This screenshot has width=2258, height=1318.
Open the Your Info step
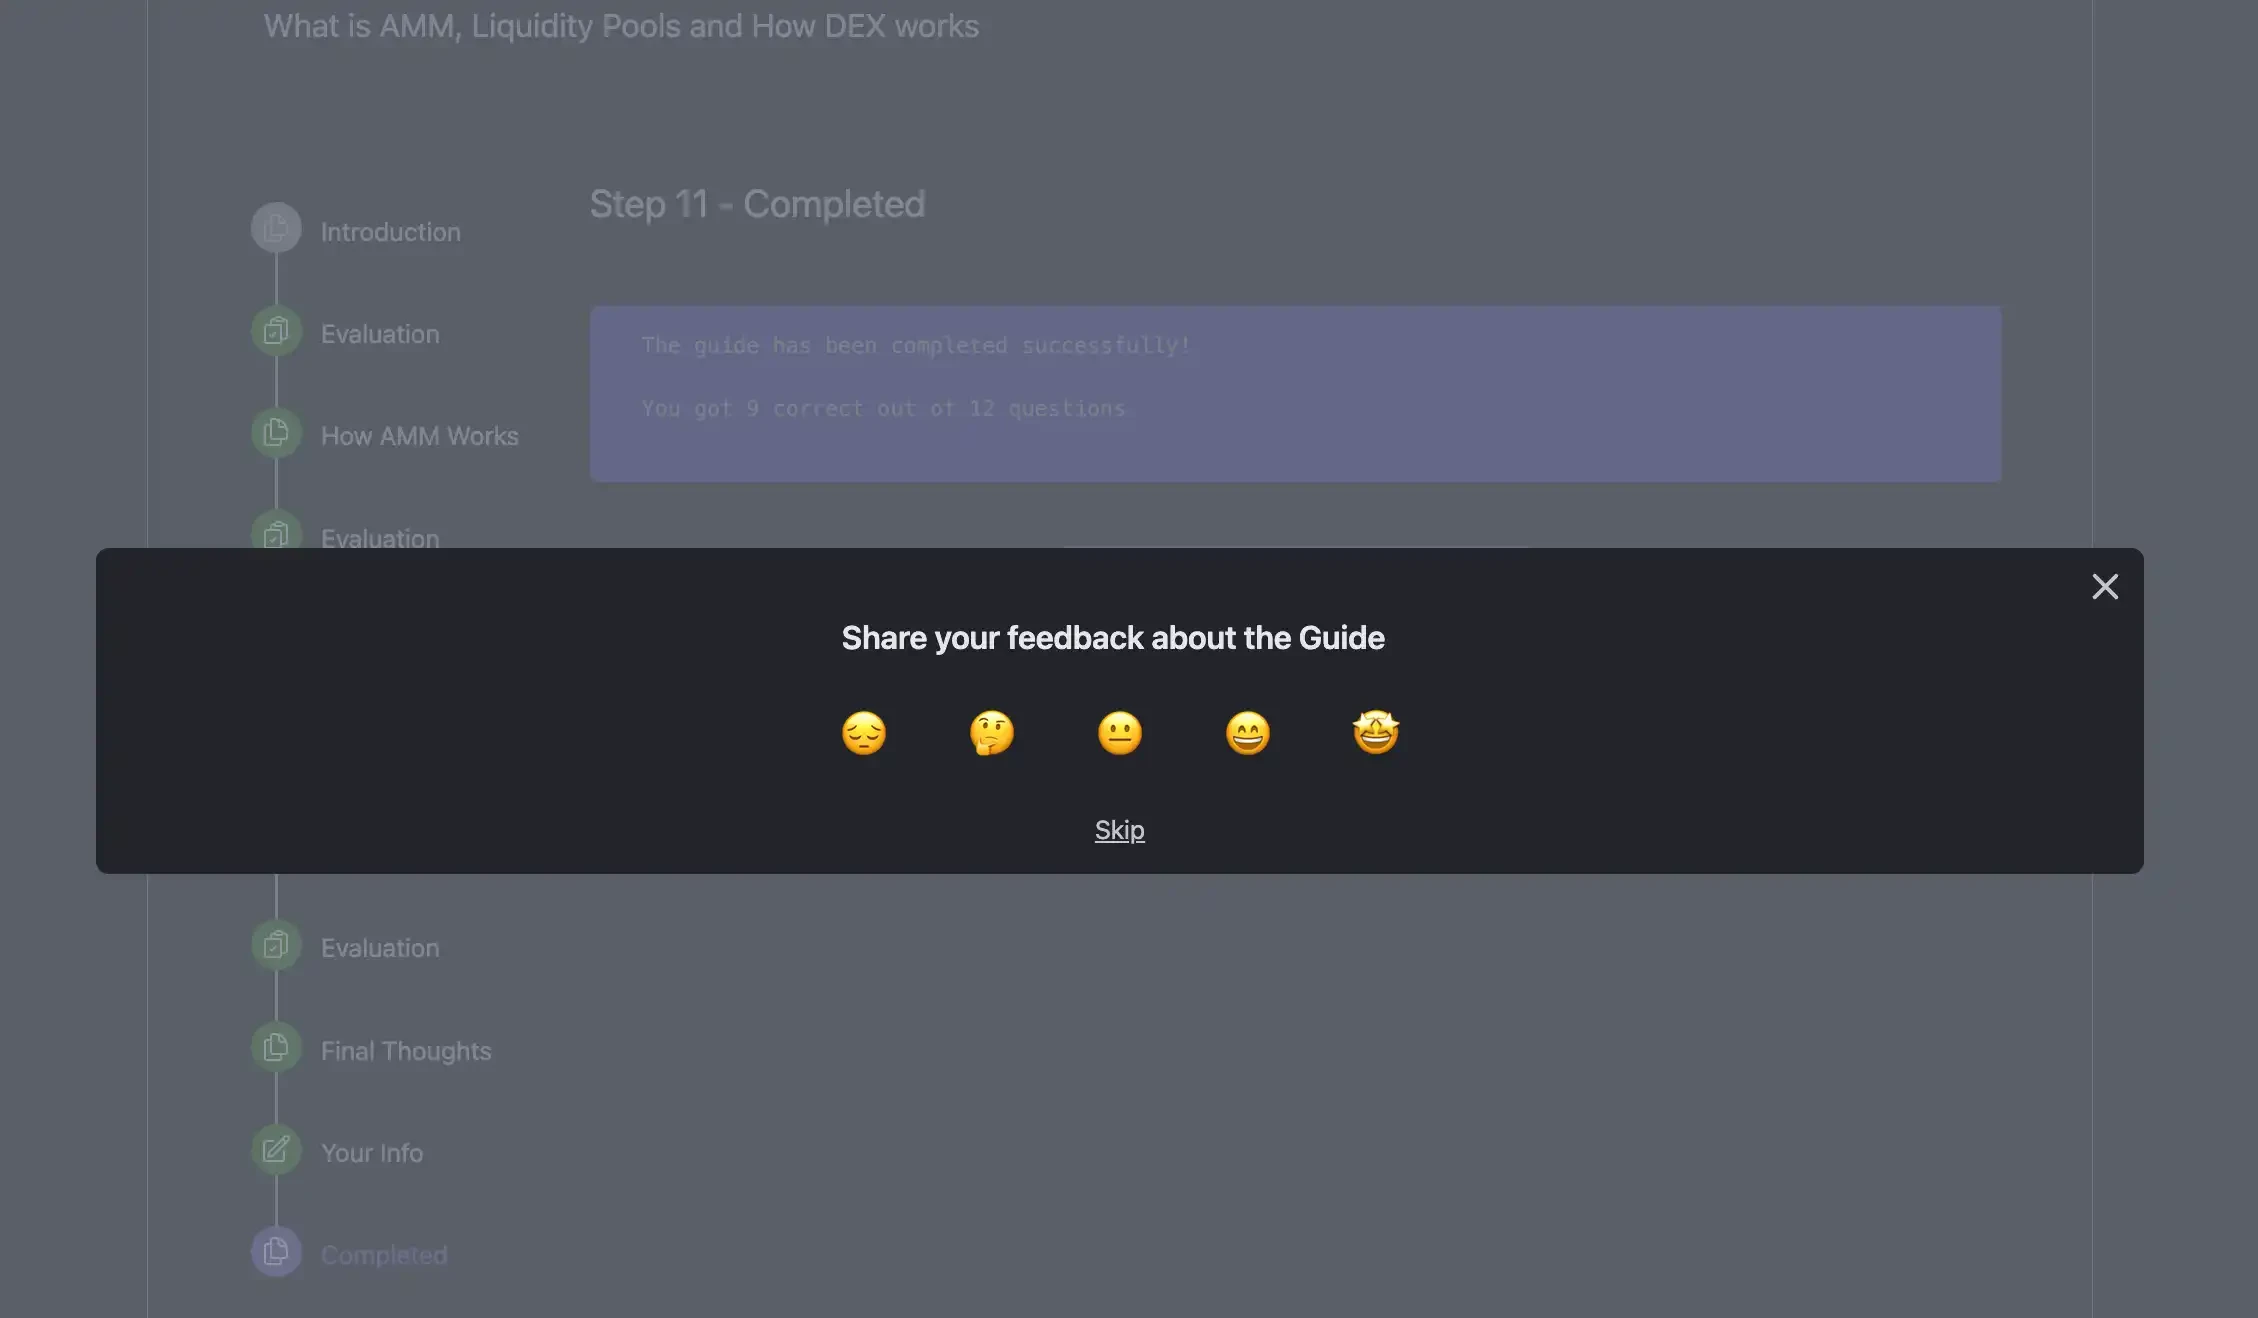click(x=372, y=1153)
